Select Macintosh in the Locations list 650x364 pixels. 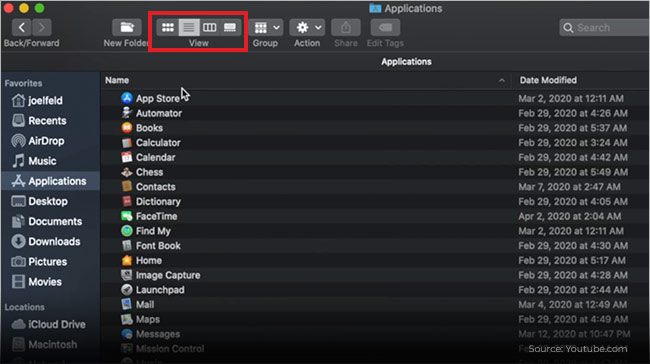(44, 345)
